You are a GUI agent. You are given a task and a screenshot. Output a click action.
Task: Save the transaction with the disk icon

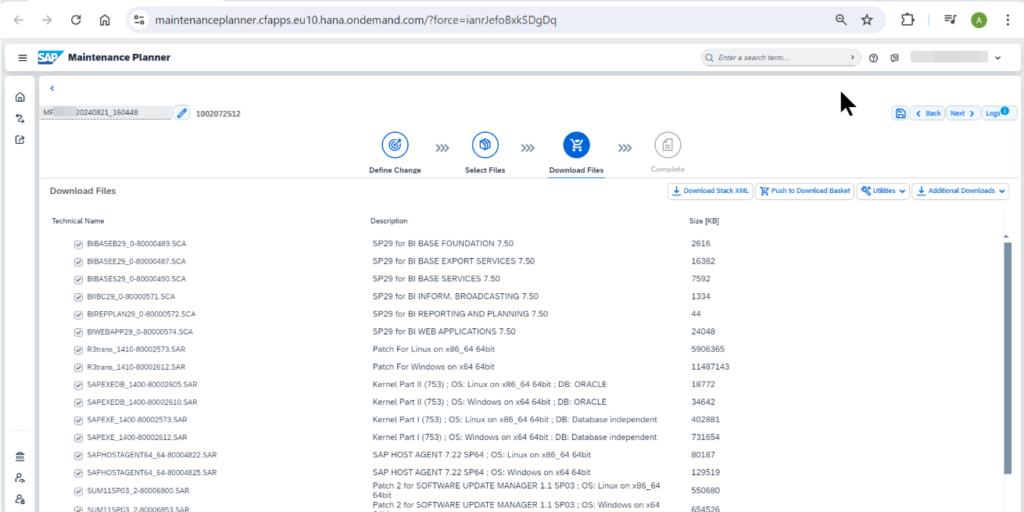point(900,113)
